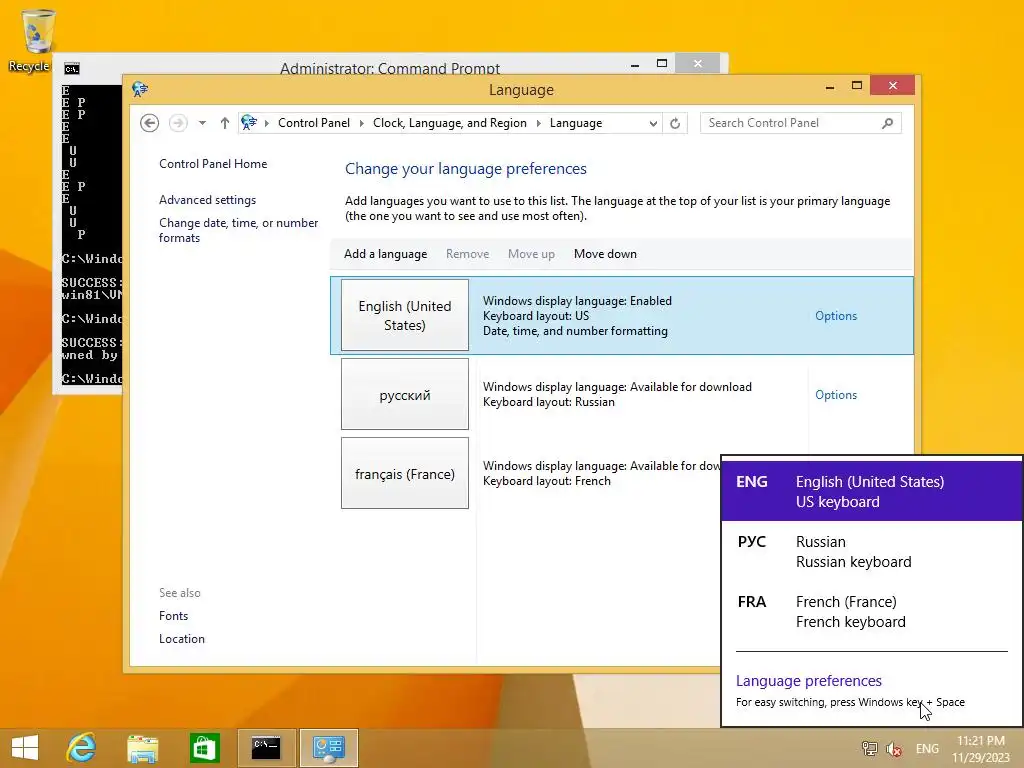Open Control Panel Home link
Image resolution: width=1024 pixels, height=768 pixels.
click(213, 164)
